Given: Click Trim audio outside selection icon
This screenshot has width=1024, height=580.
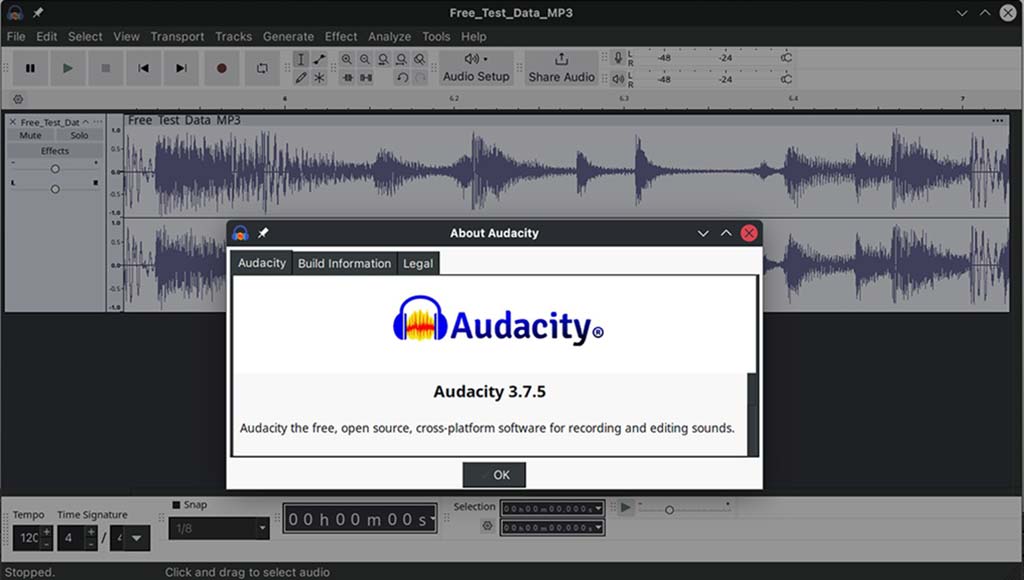Looking at the screenshot, I should point(347,78).
